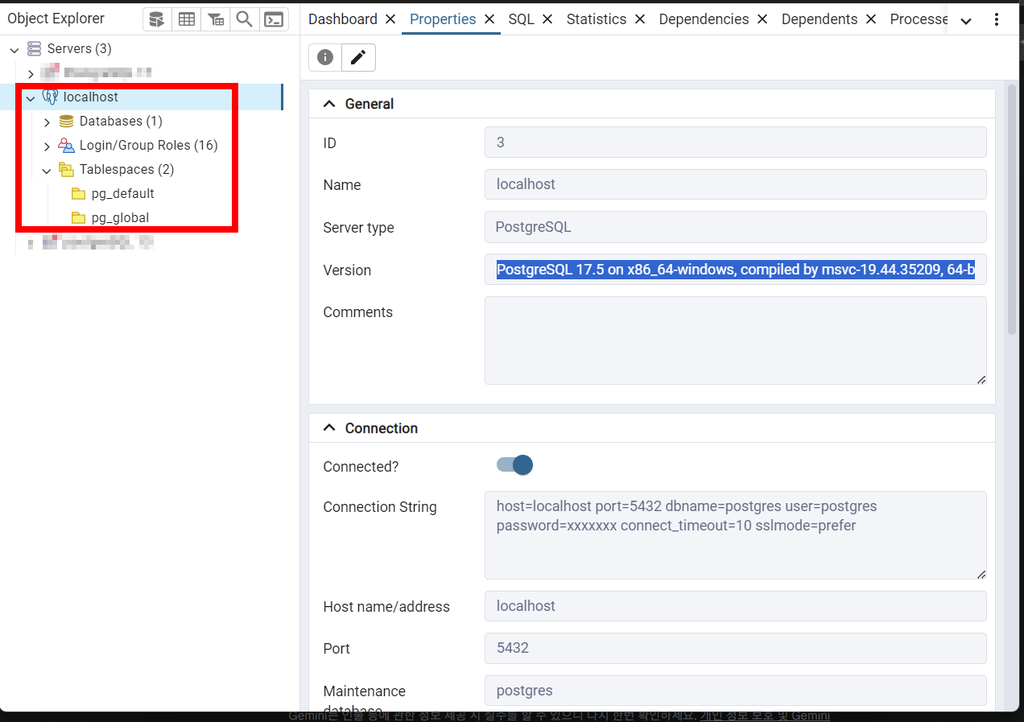Click the Connection String text area
The width and height of the screenshot is (1024, 722).
point(735,535)
